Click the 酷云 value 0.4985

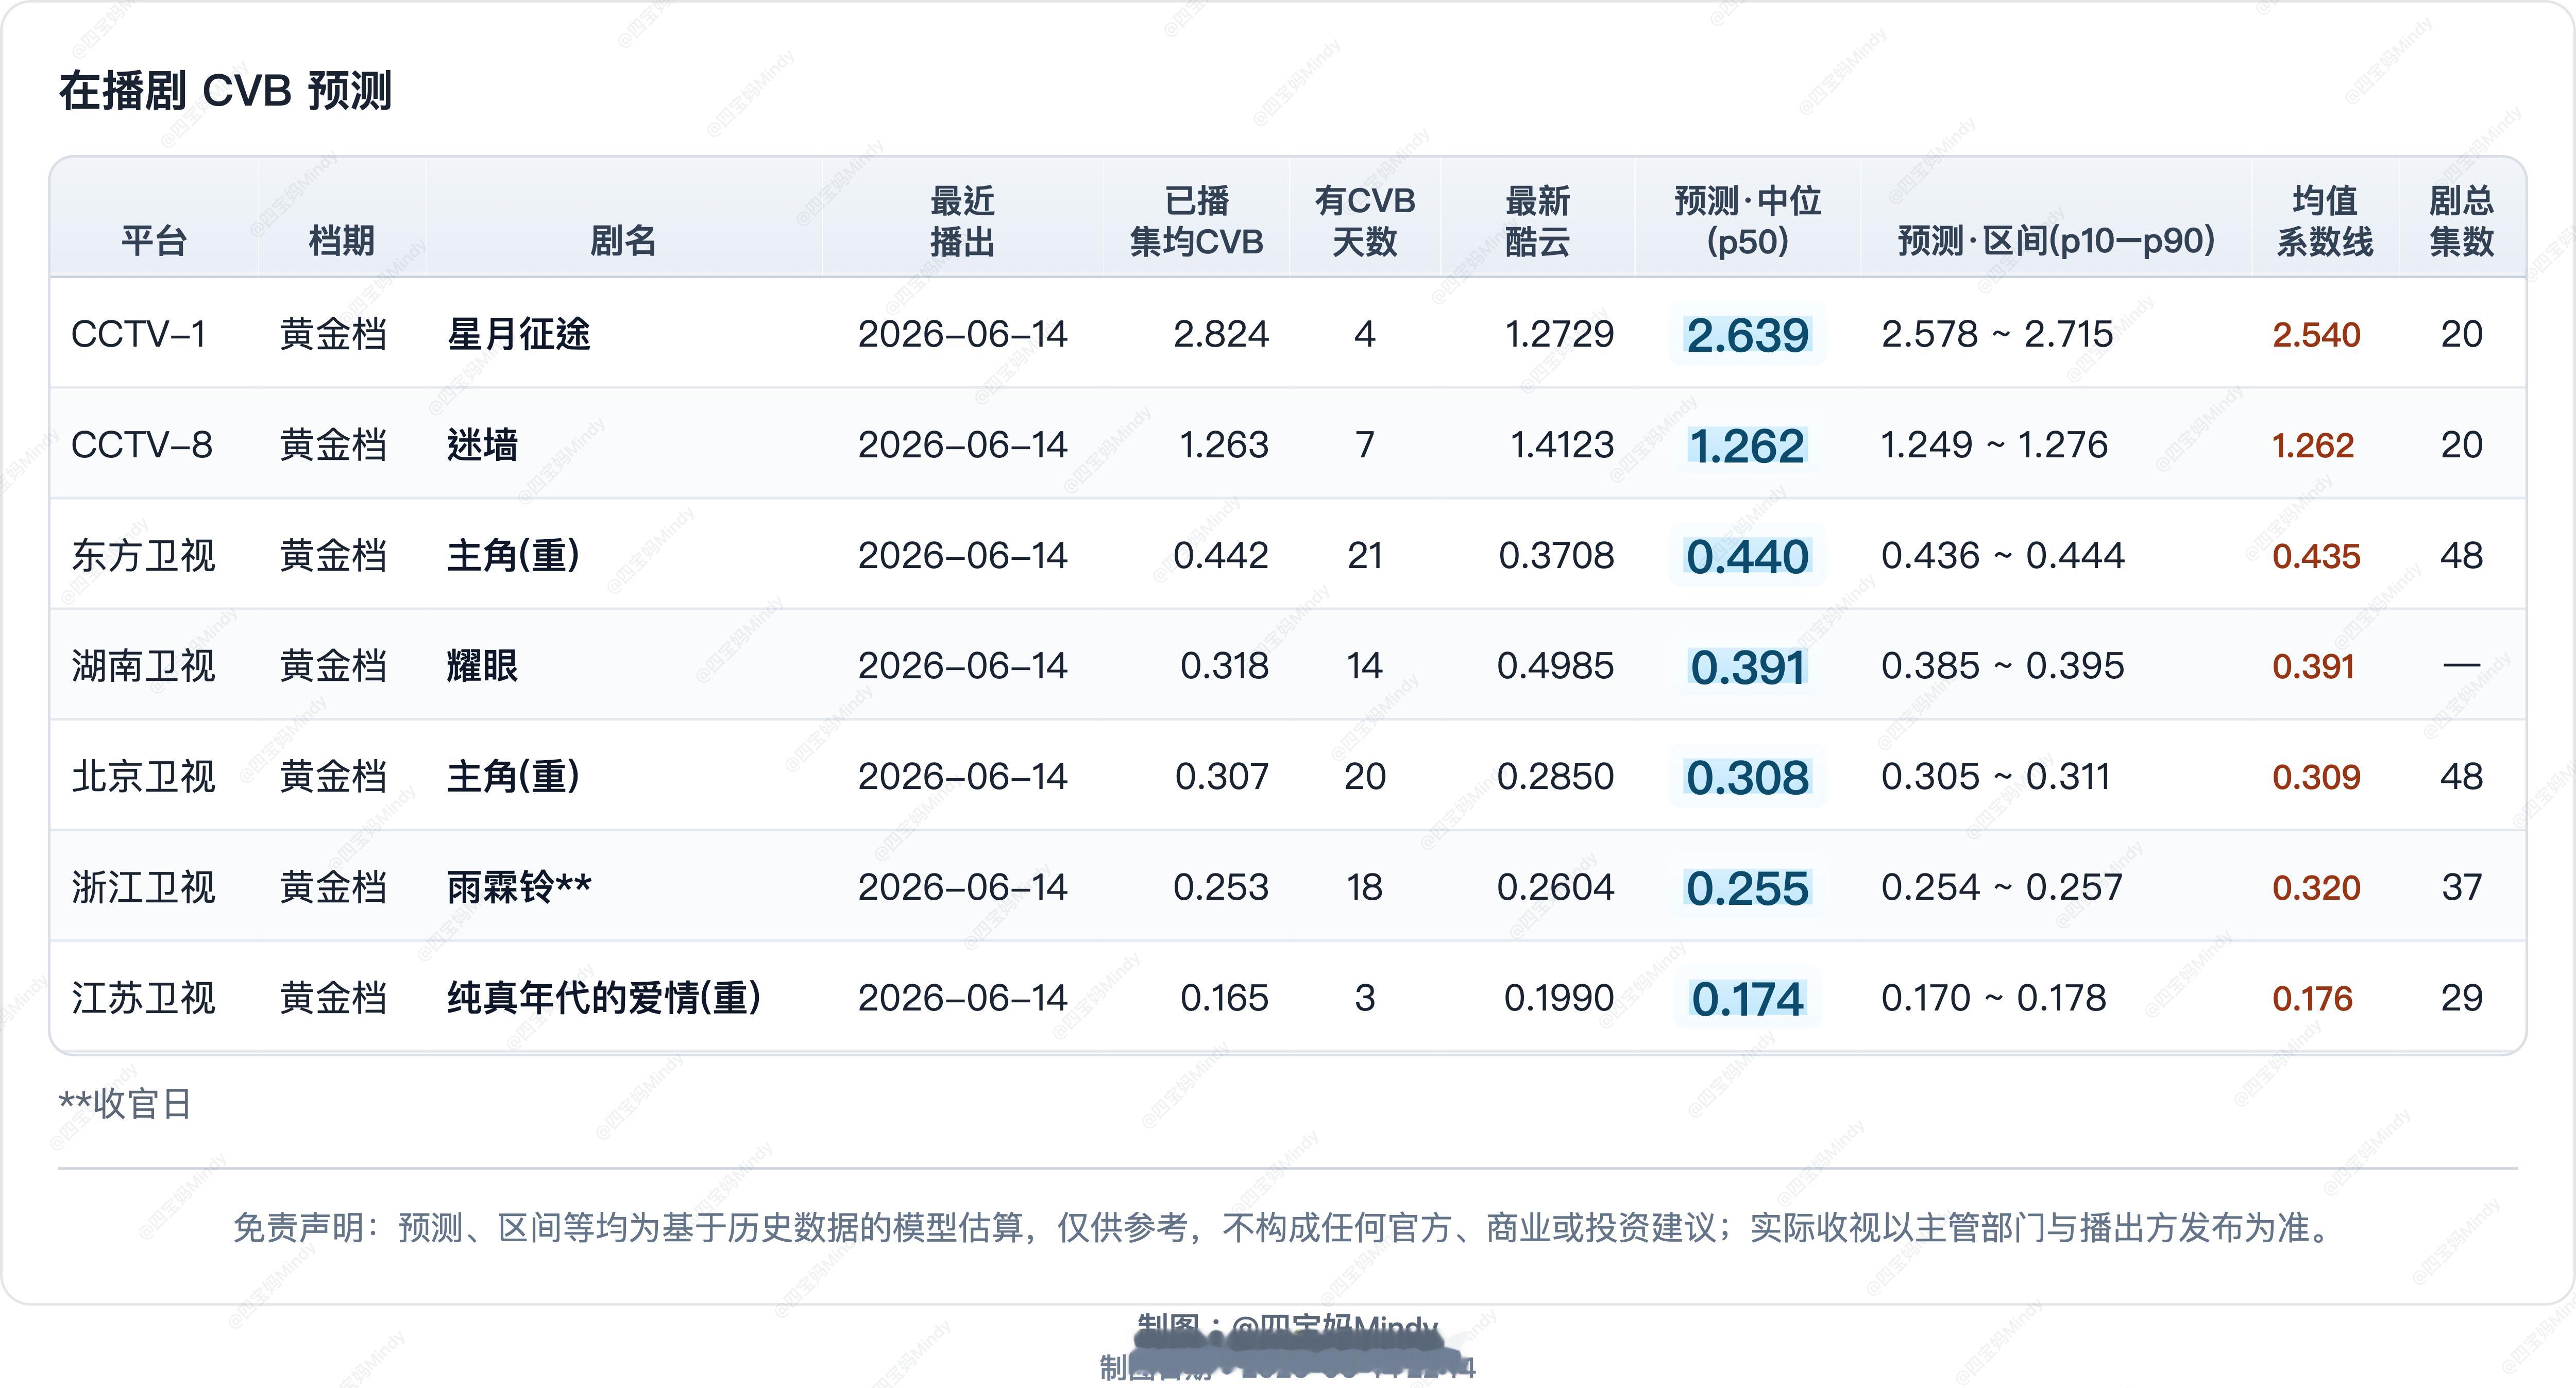tap(1555, 666)
